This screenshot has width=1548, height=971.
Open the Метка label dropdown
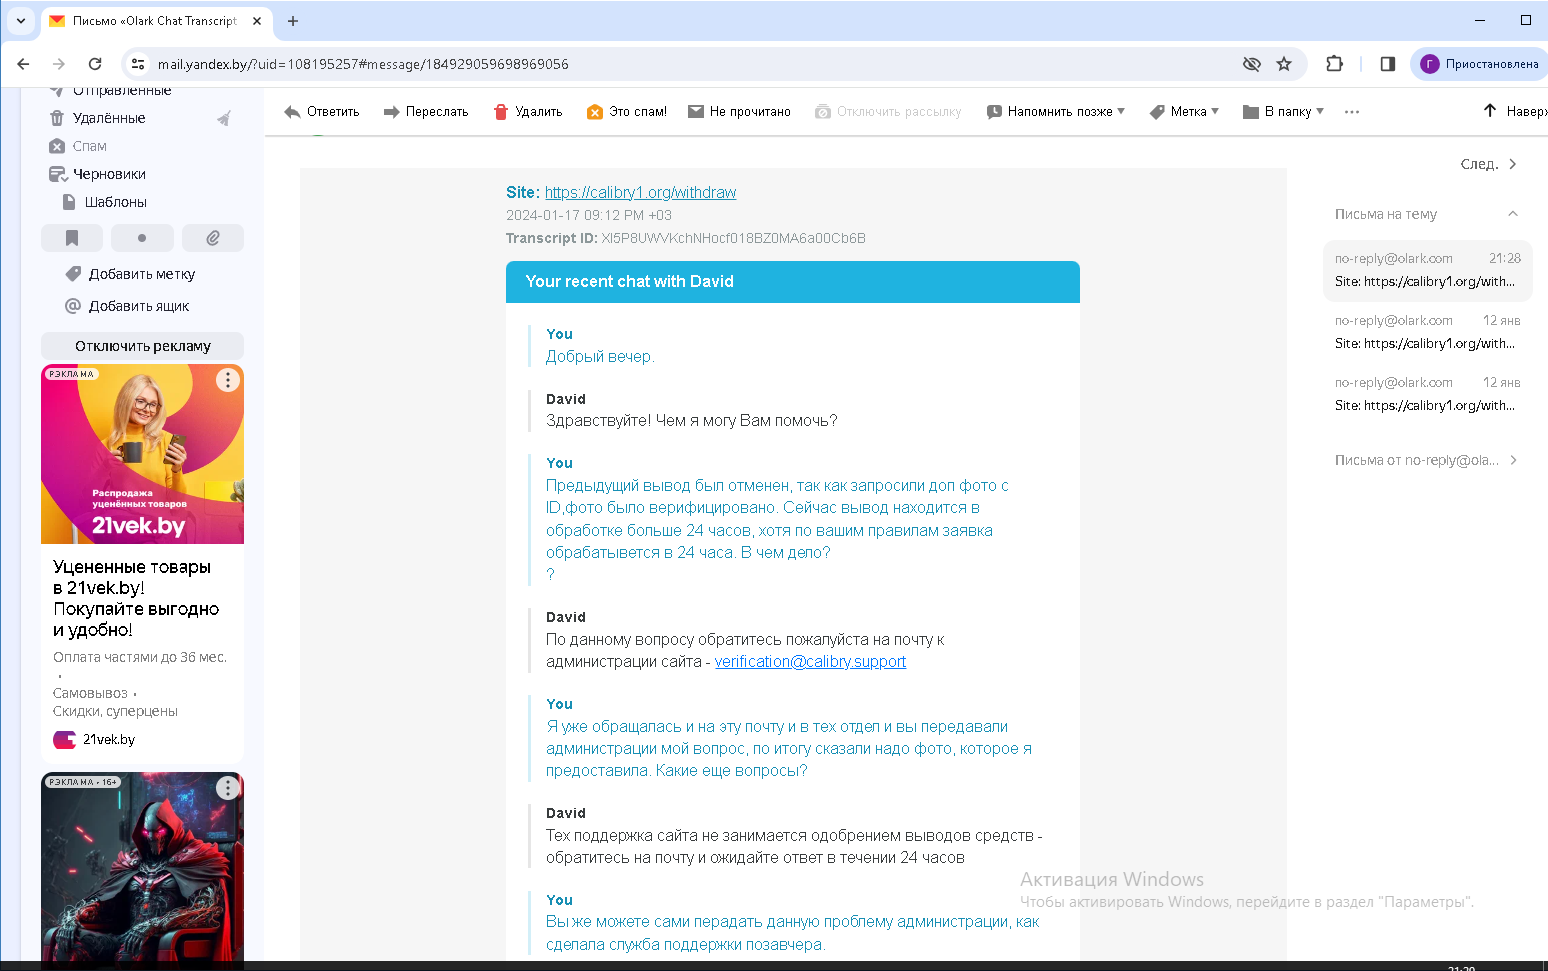pos(1184,112)
